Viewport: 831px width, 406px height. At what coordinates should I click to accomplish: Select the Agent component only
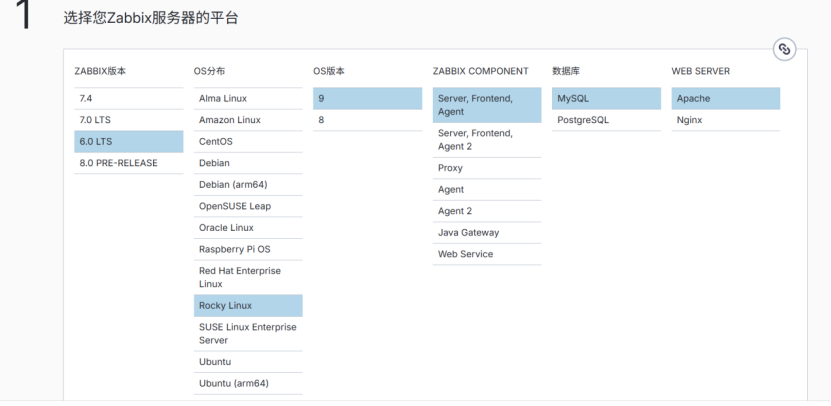[487, 190]
